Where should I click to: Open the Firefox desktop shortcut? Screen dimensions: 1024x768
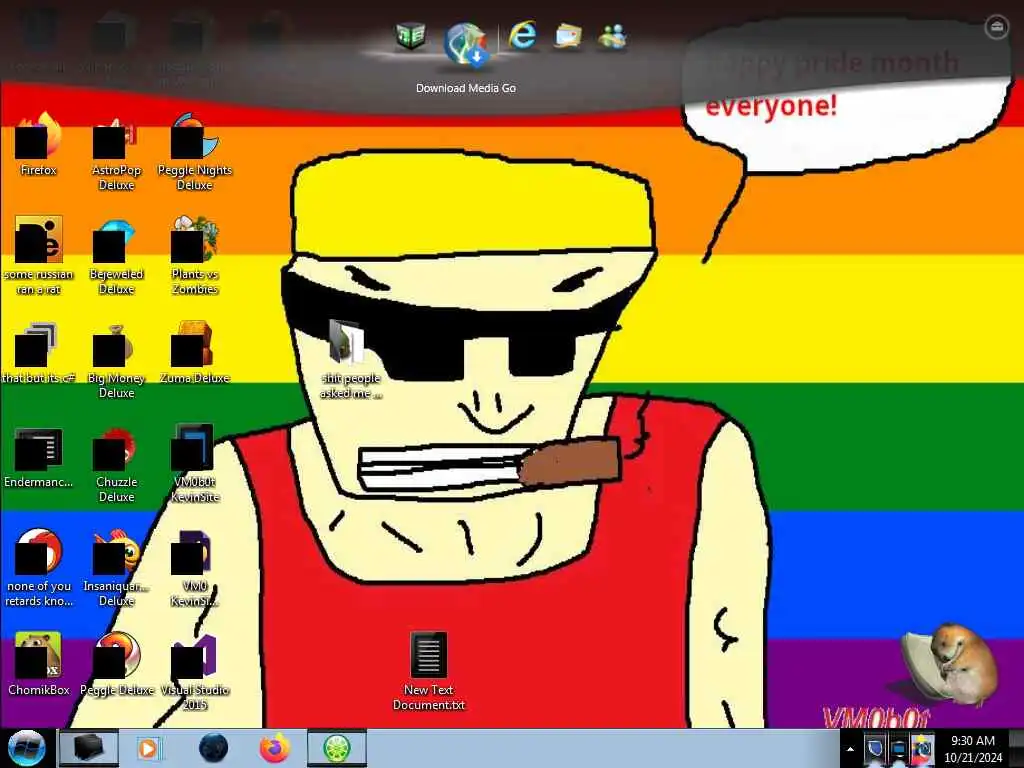tap(39, 144)
